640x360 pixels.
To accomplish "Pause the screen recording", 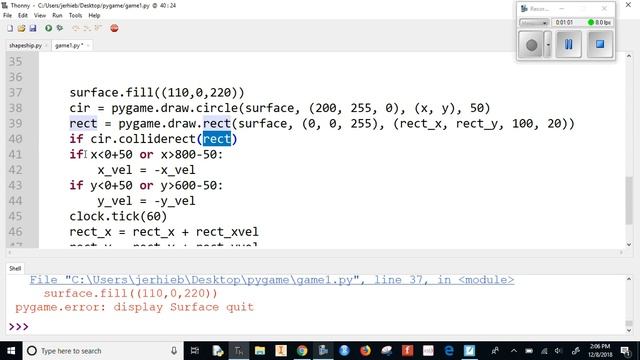I will pyautogui.click(x=568, y=44).
